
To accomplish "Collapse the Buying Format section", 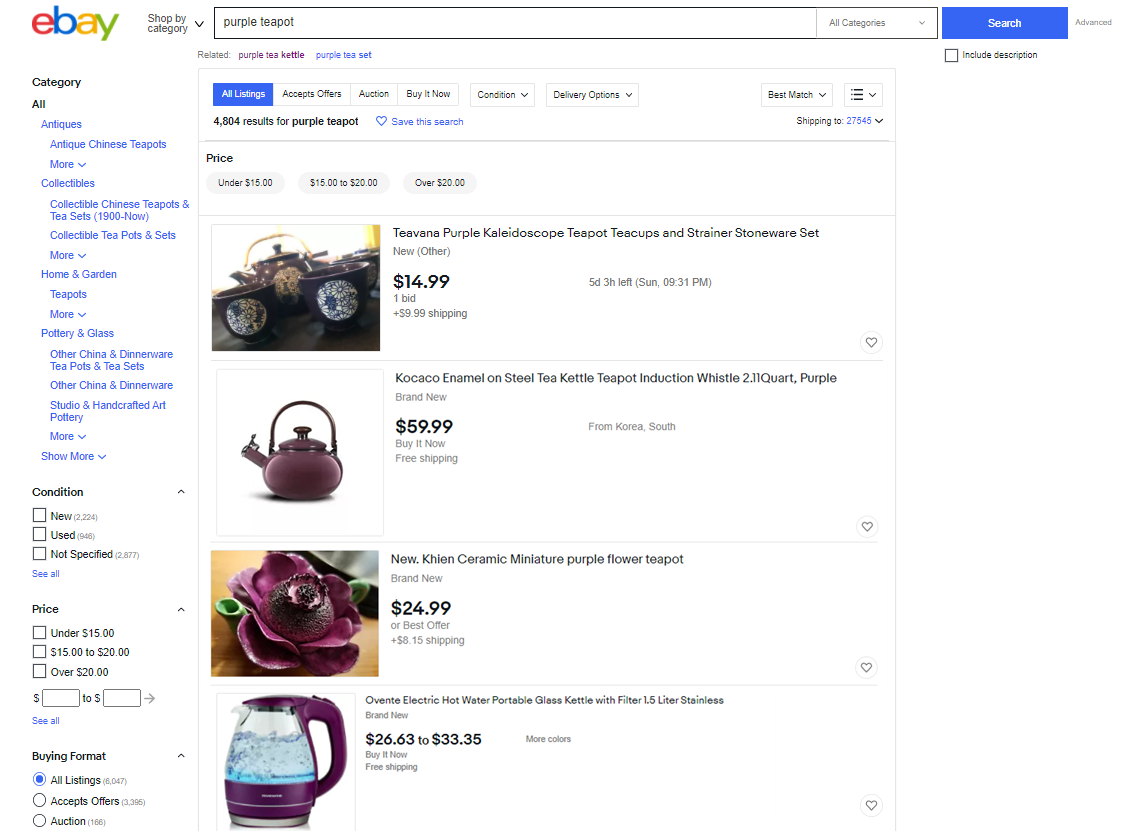I will click(x=181, y=756).
